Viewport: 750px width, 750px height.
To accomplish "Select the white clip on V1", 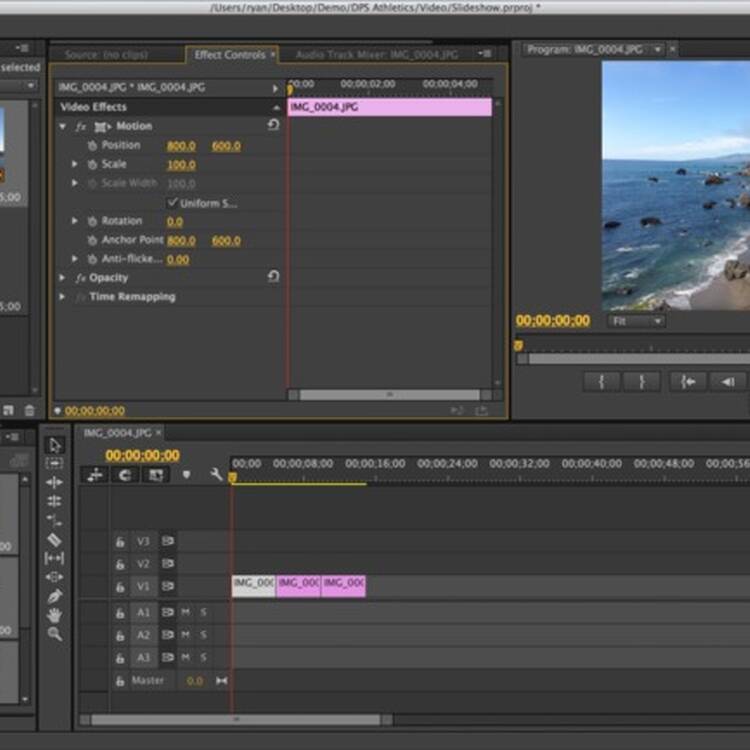I will coord(254,586).
